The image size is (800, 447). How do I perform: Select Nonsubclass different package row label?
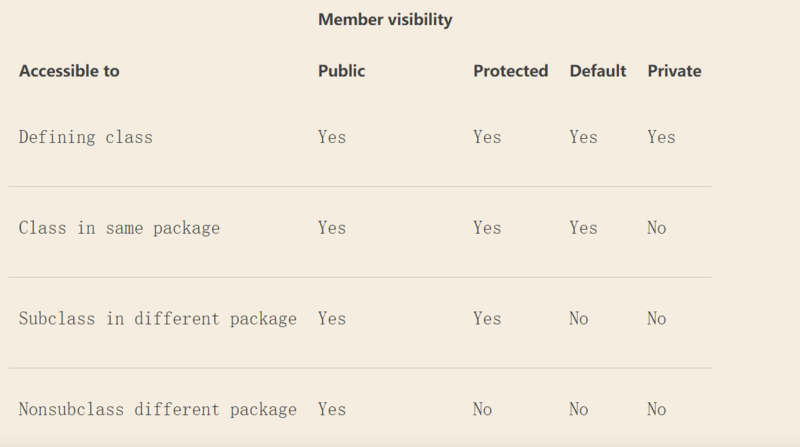coord(158,409)
